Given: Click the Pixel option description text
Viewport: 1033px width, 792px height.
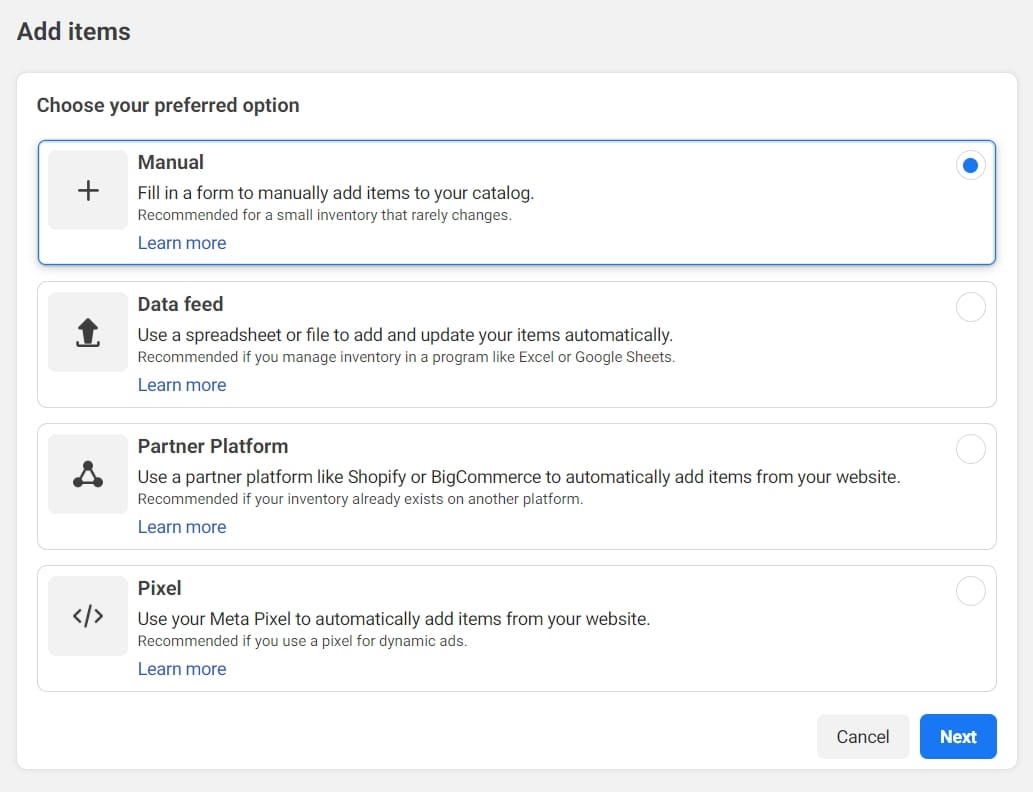Looking at the screenshot, I should pyautogui.click(x=394, y=619).
